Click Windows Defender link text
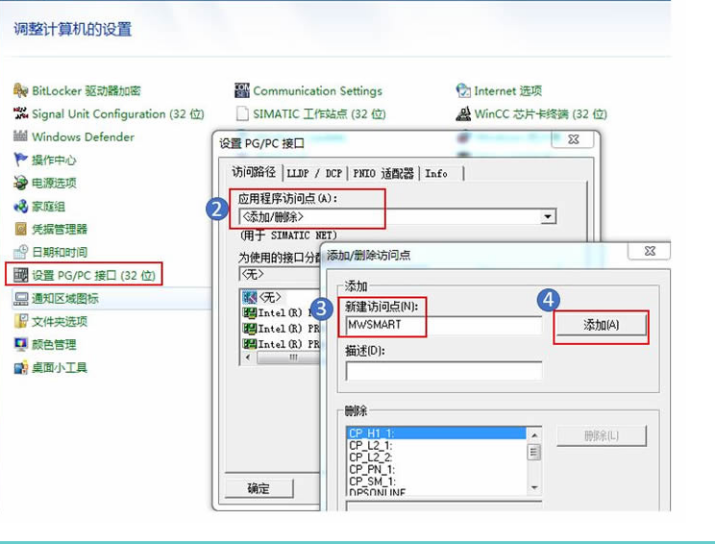 (83, 136)
